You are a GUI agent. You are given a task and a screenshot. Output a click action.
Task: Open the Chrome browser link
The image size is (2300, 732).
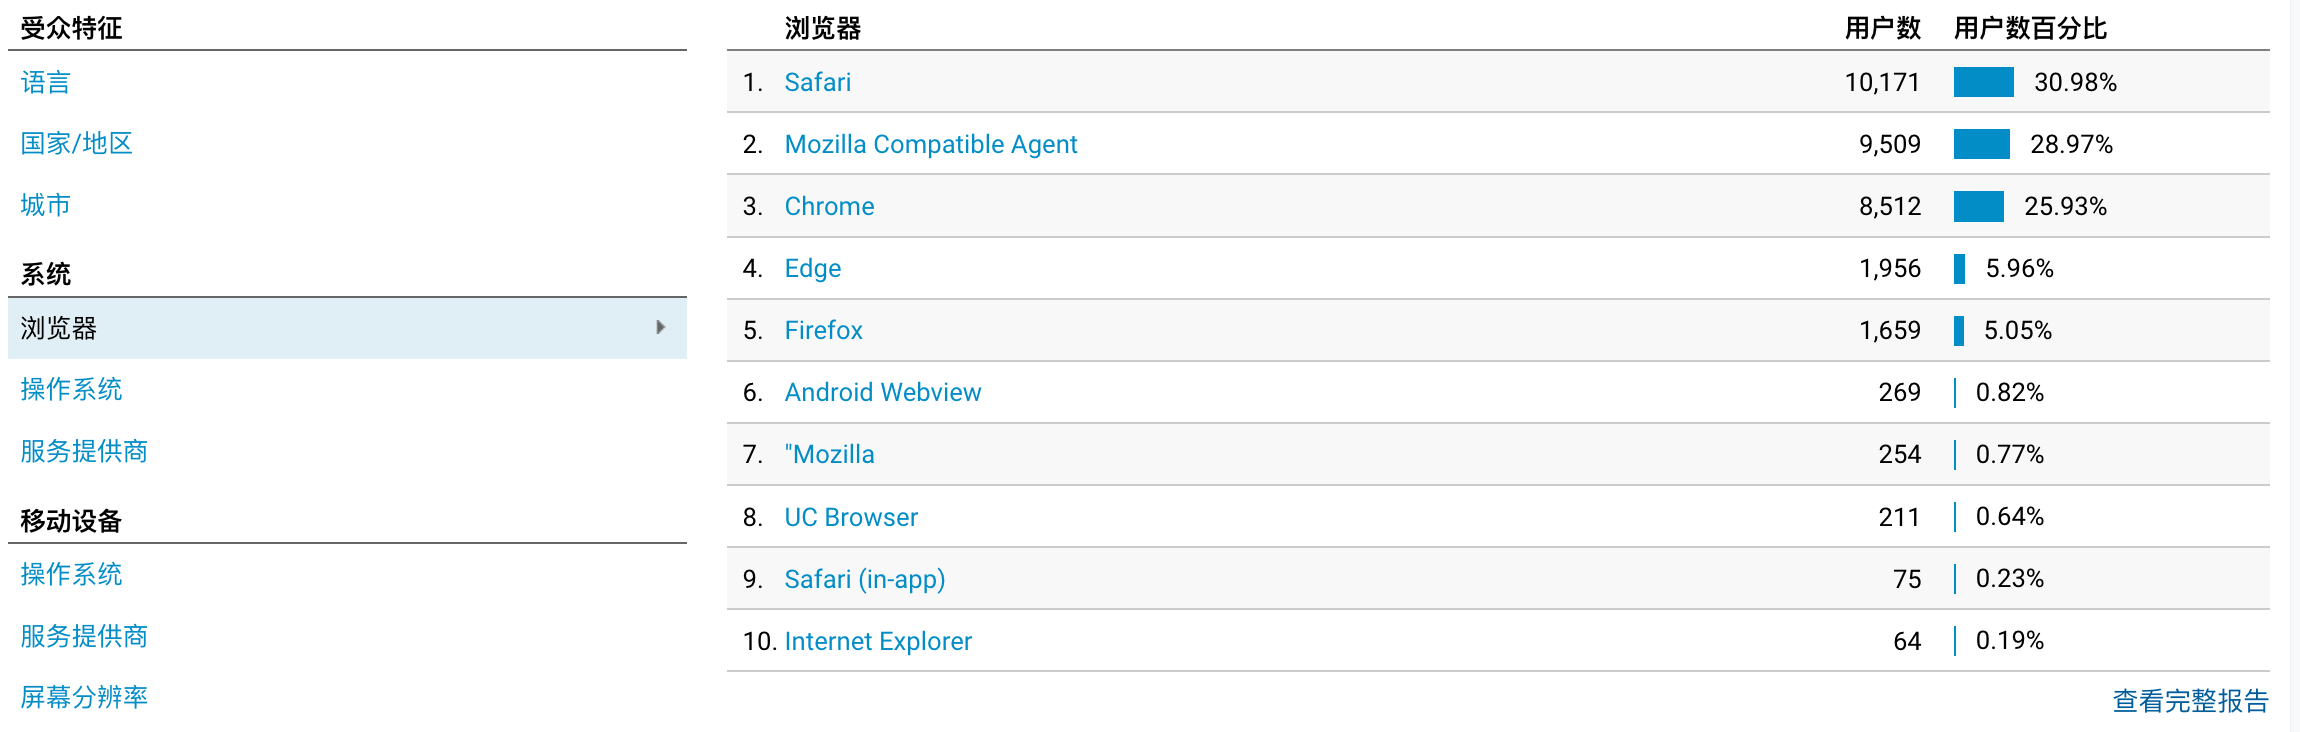pos(829,206)
